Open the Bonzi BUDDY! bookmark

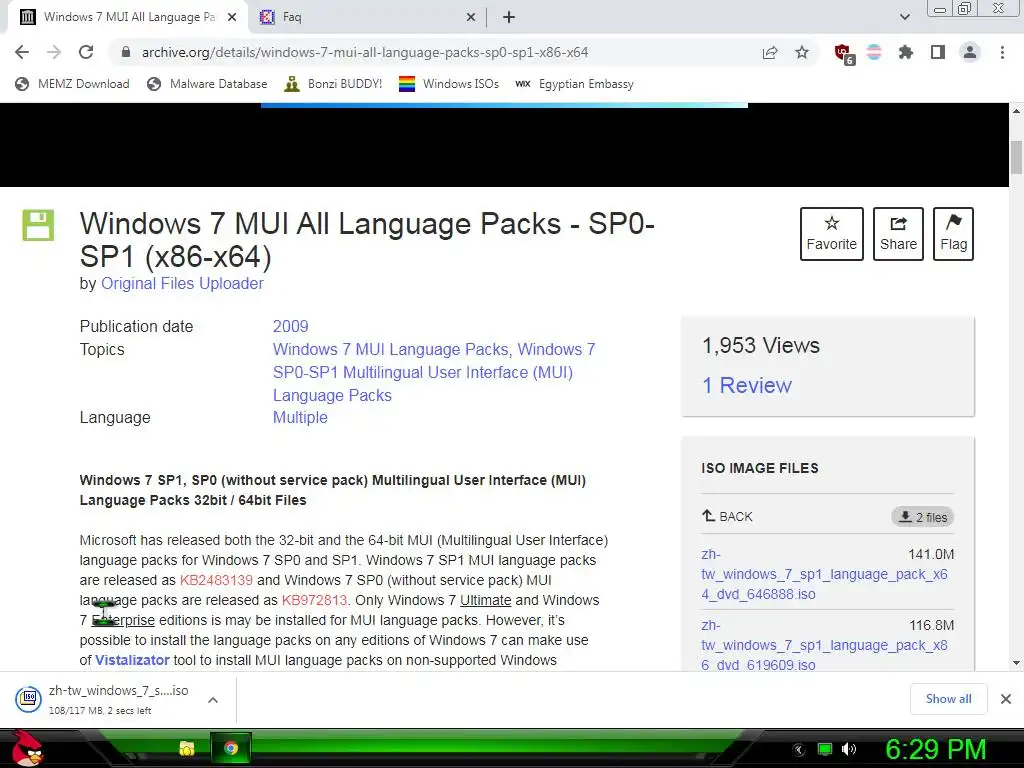coord(333,84)
